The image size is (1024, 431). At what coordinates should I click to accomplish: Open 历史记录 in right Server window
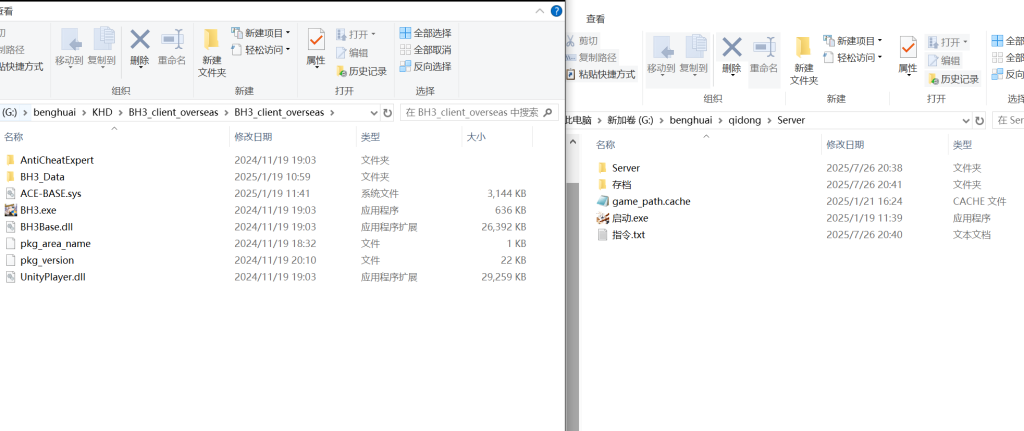[x=953, y=79]
